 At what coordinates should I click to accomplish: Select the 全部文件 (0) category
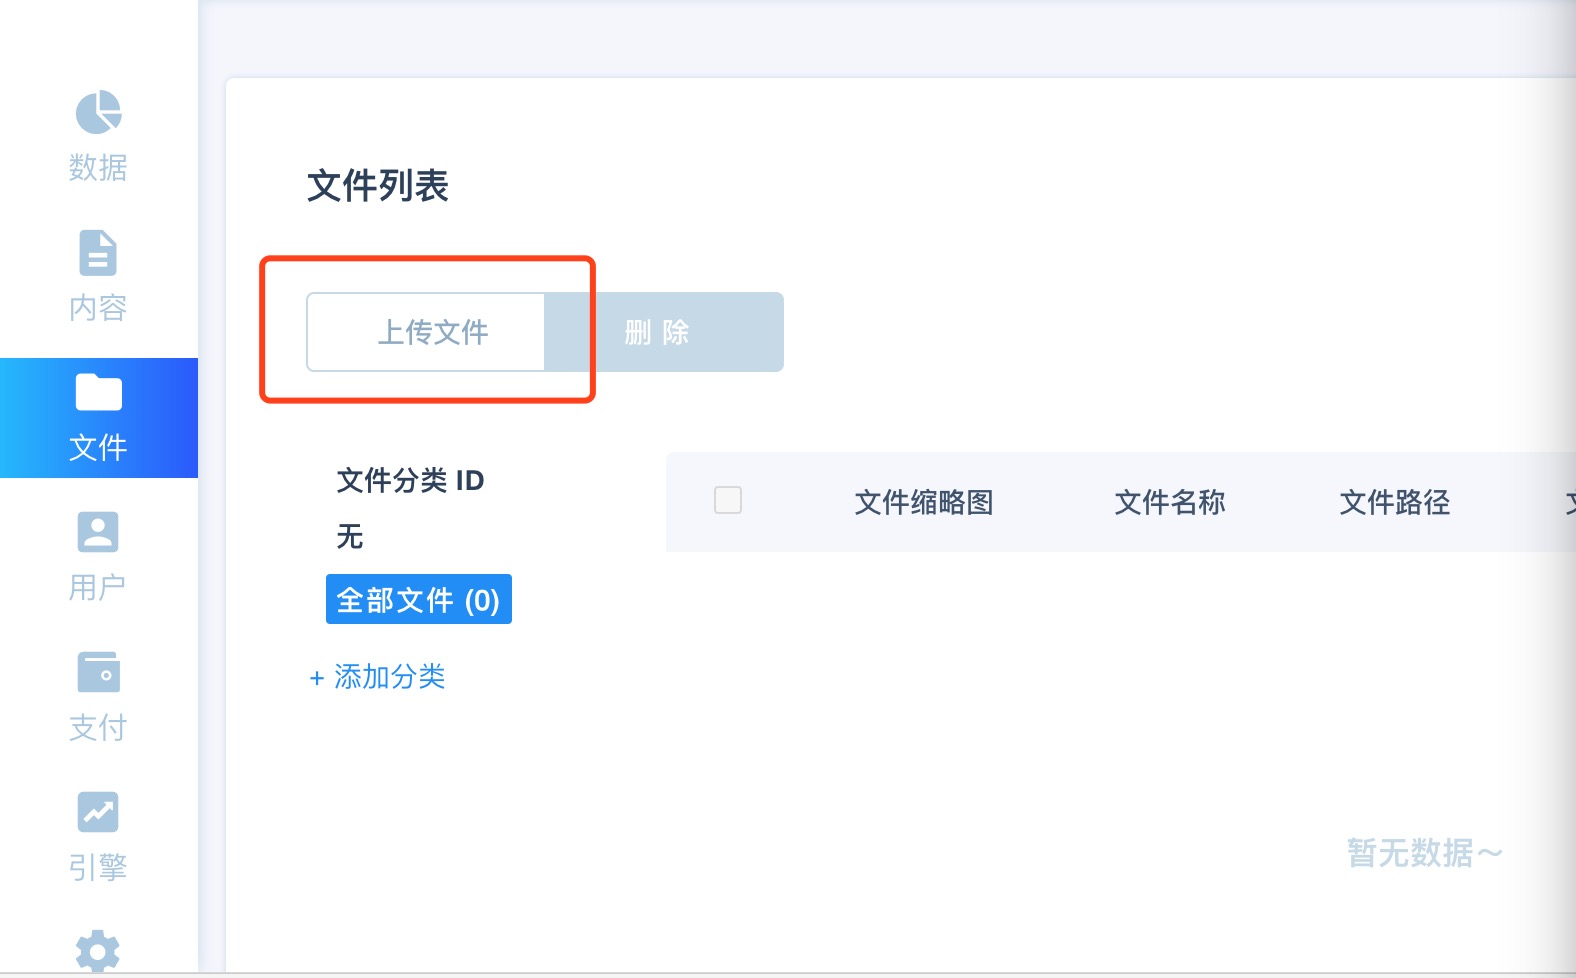tap(418, 600)
